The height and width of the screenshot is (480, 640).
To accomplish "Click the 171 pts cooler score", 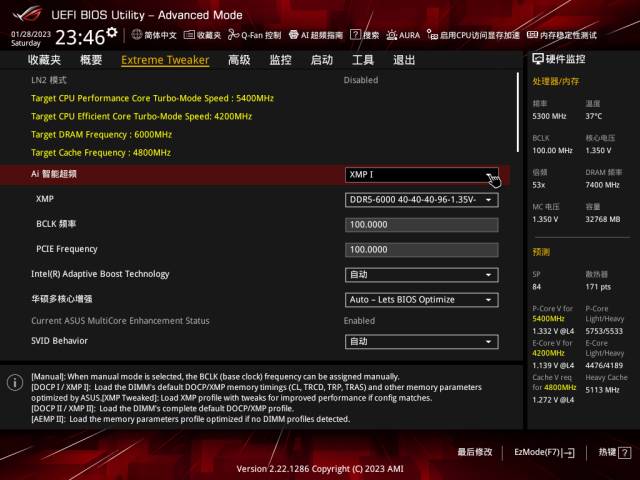I will click(598, 287).
